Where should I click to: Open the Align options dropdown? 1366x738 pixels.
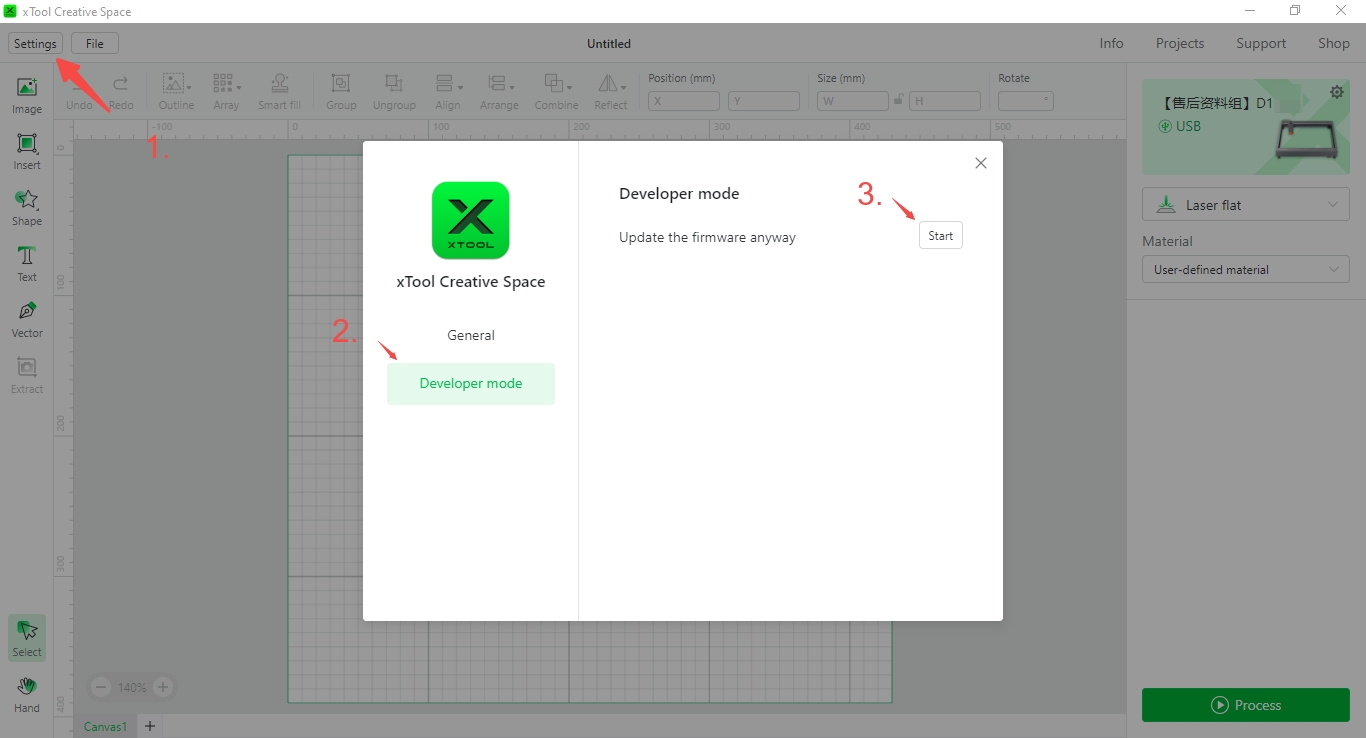[x=448, y=92]
